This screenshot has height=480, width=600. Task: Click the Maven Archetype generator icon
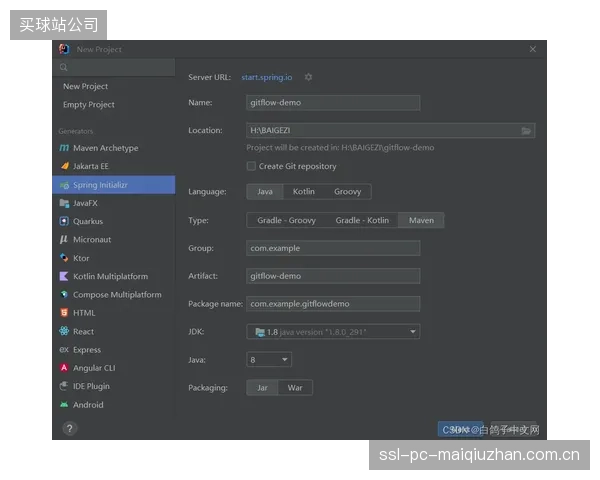click(x=64, y=148)
